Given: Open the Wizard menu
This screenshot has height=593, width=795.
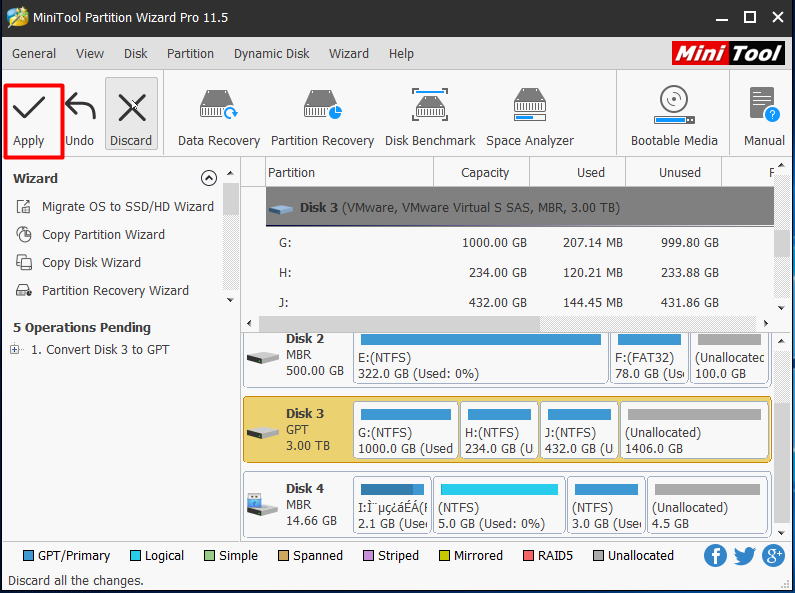Looking at the screenshot, I should [x=349, y=54].
